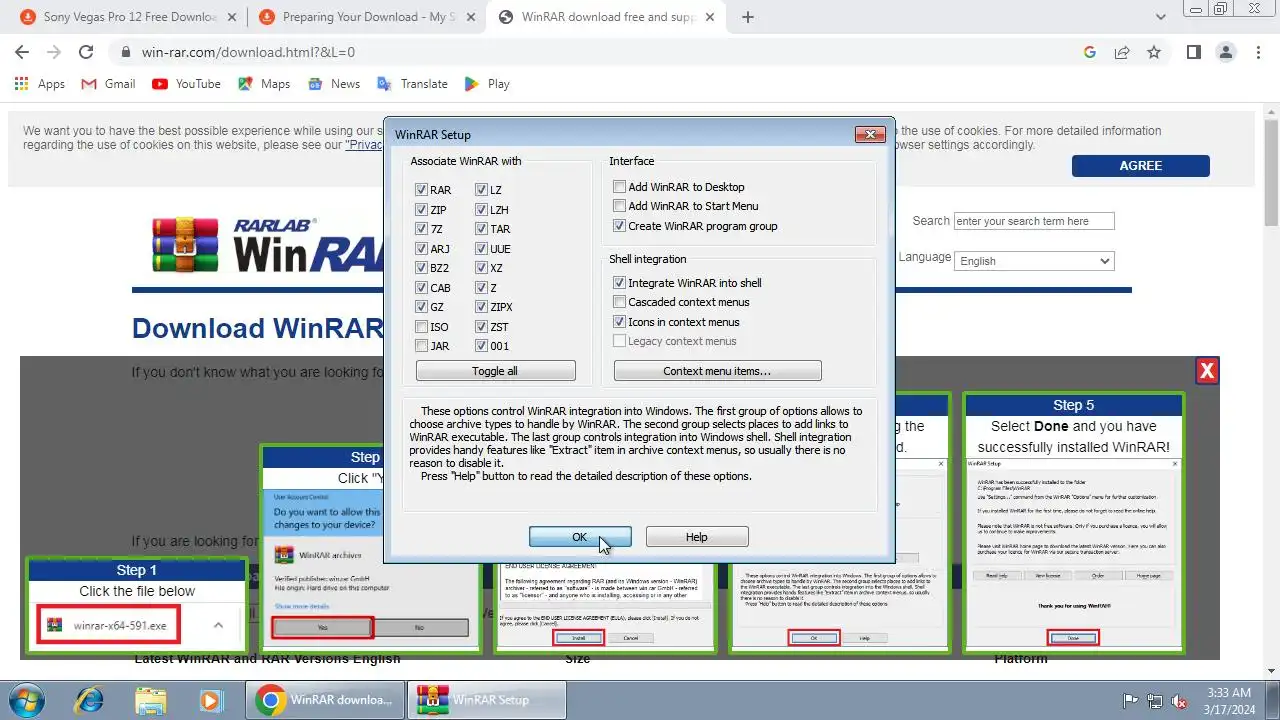Image resolution: width=1280 pixels, height=720 pixels.
Task: Enable JAR association checkbox
Action: click(422, 346)
